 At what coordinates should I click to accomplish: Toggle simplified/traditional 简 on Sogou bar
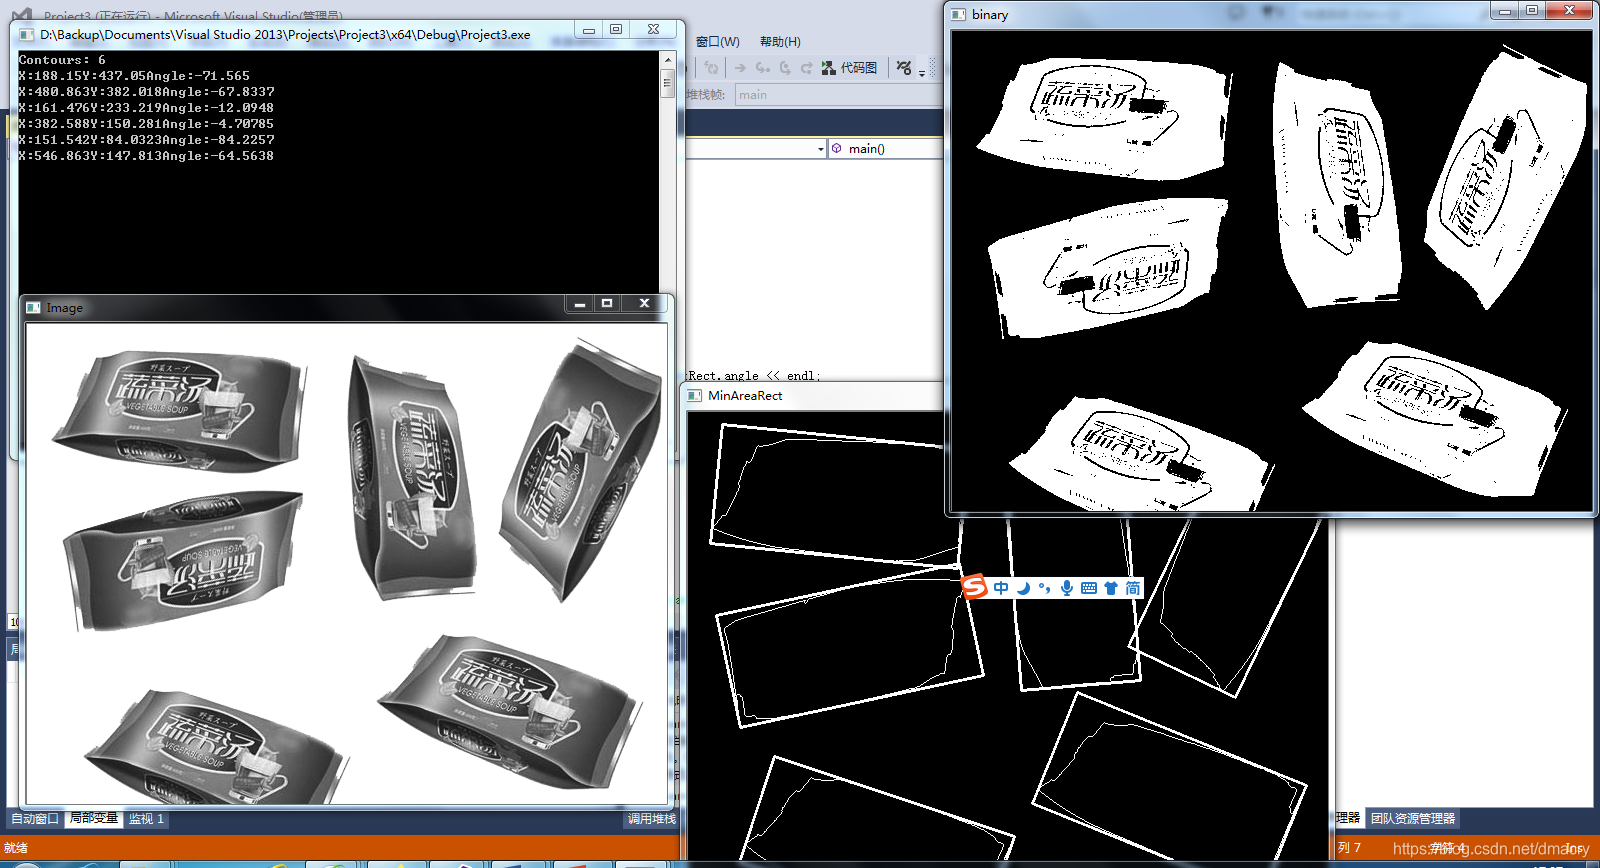tap(1133, 588)
